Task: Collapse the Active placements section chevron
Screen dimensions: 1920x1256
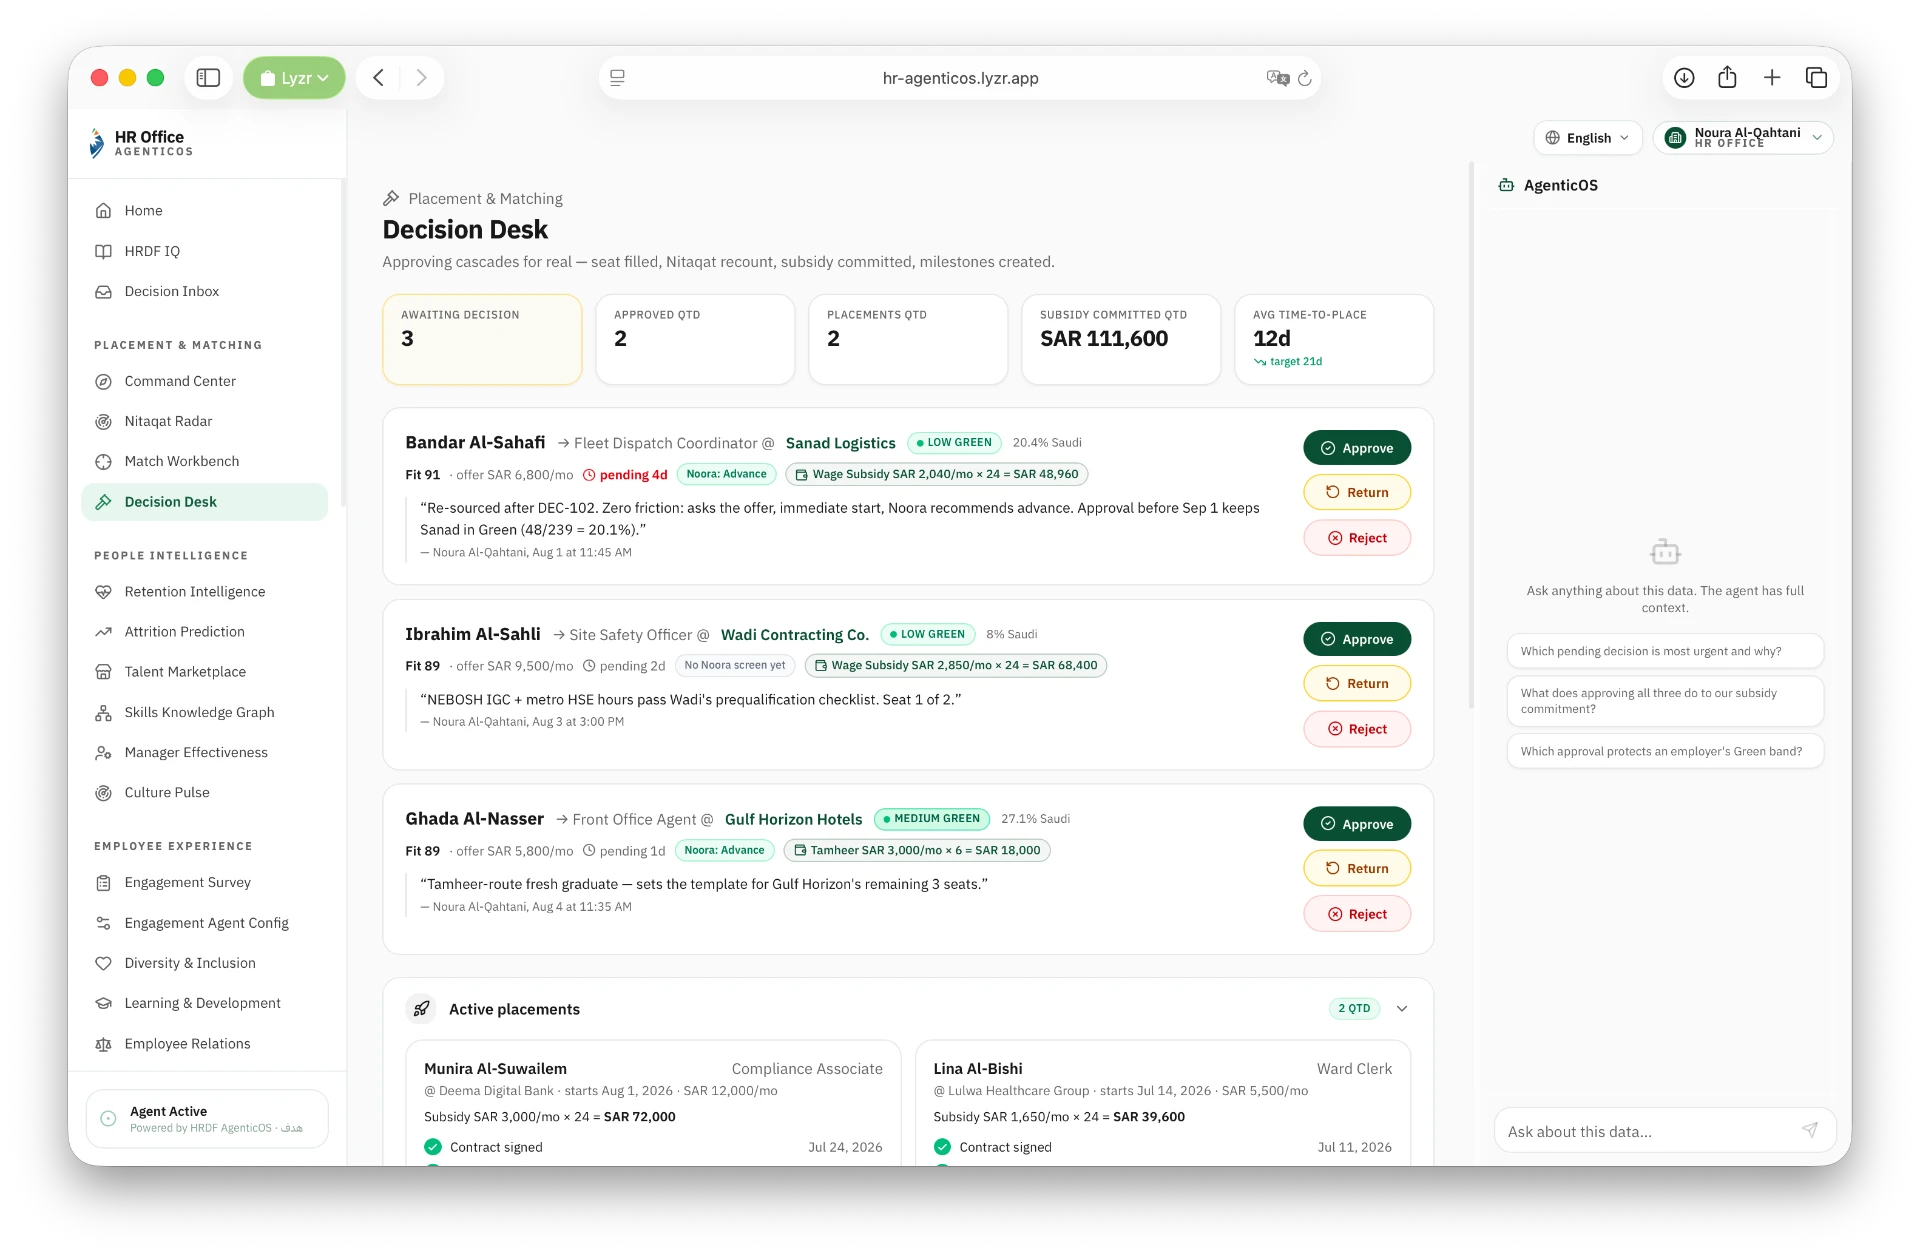Action: (1402, 1009)
